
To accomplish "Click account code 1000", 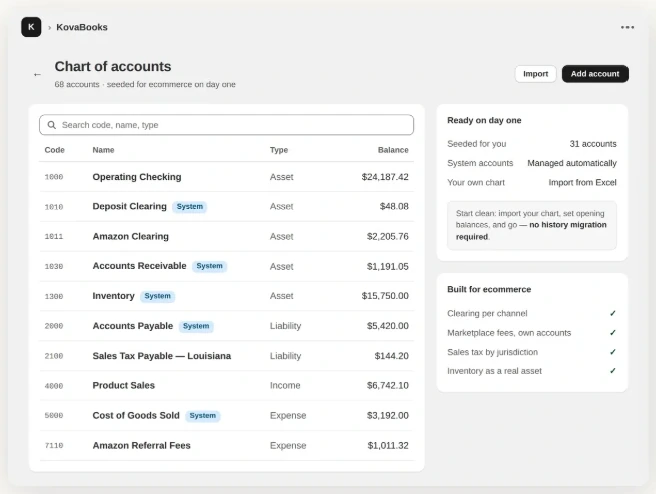I will [54, 177].
